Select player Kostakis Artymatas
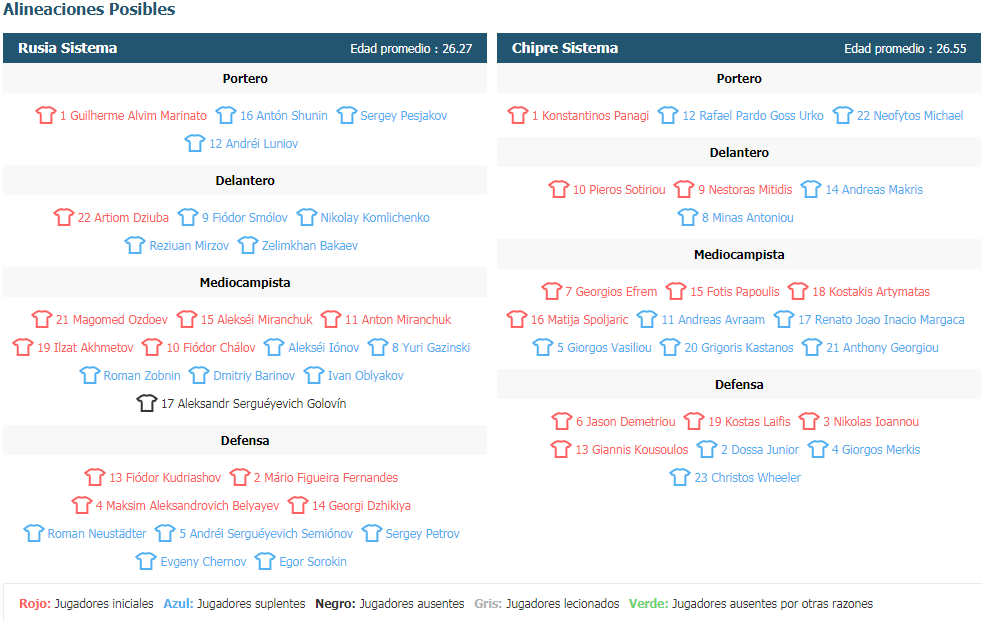 point(870,291)
